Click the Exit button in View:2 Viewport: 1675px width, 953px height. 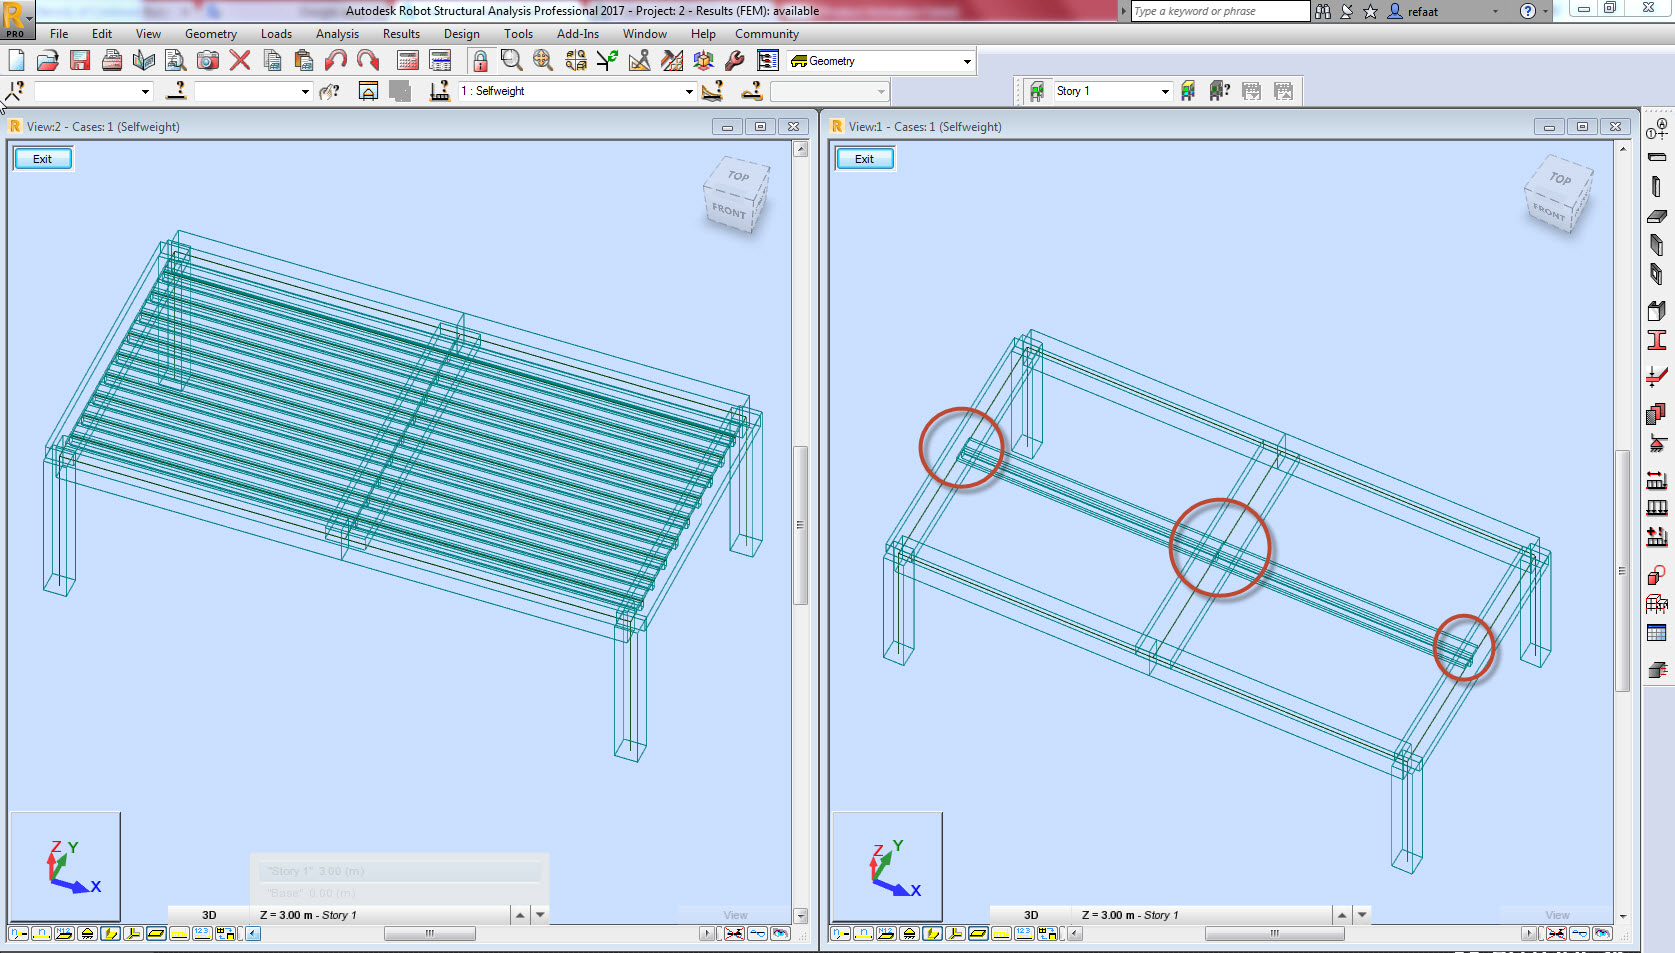click(42, 158)
